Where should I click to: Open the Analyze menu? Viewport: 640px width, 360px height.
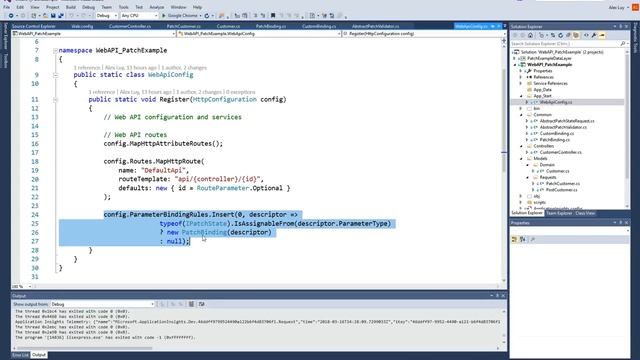pyautogui.click(x=156, y=7)
